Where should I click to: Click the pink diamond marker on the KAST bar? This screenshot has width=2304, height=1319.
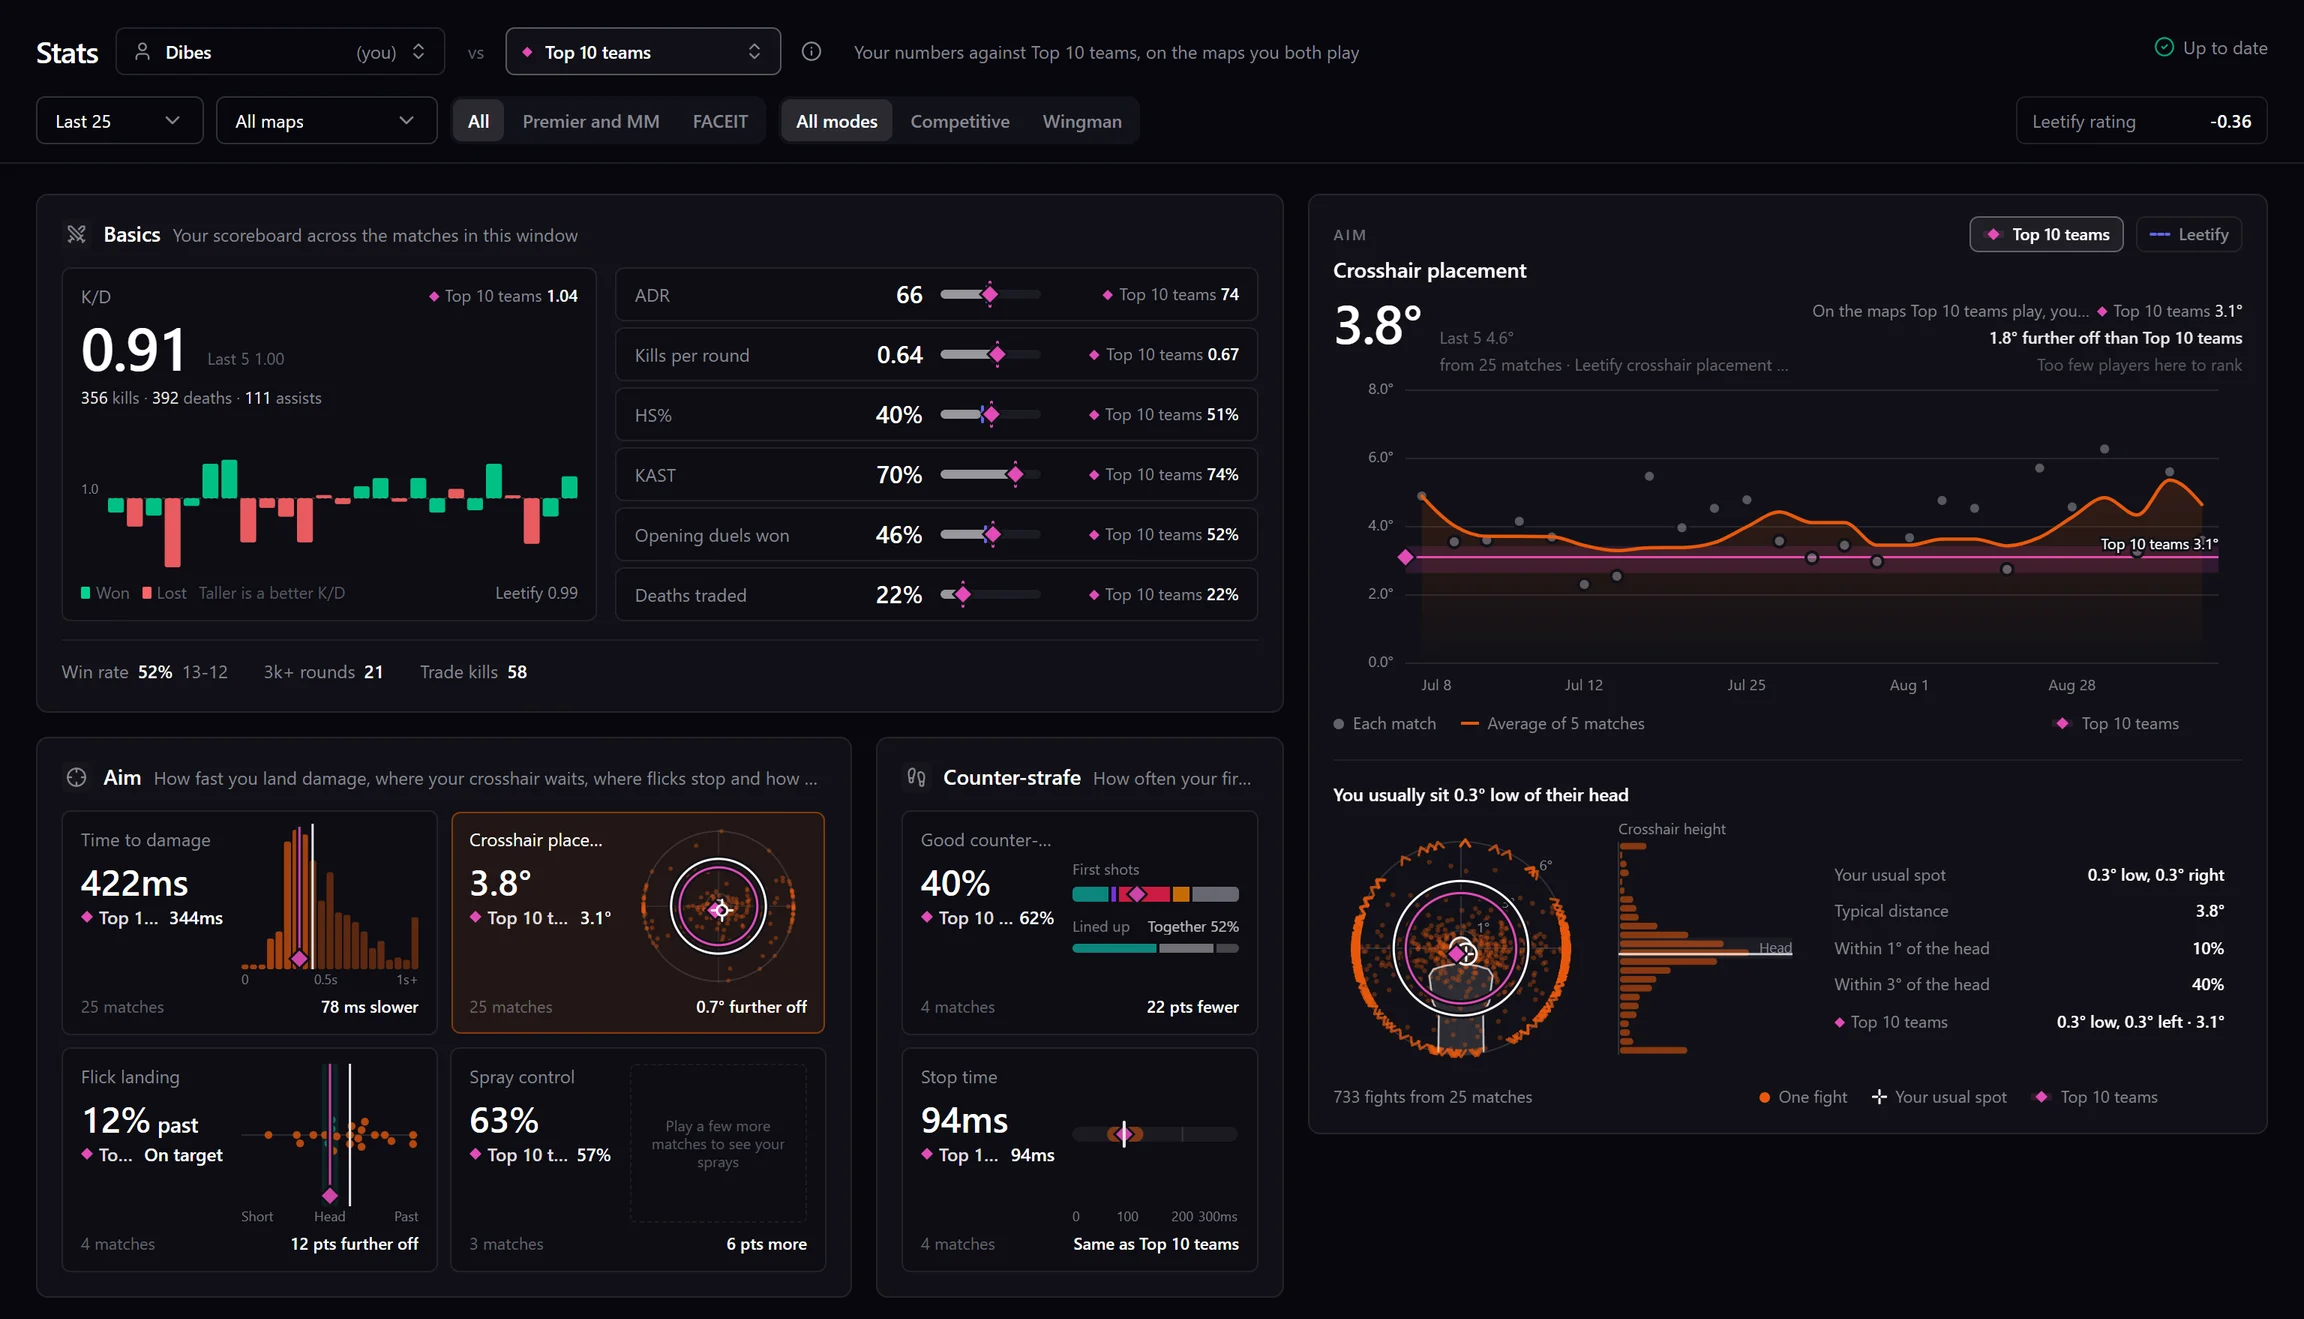tap(1015, 474)
